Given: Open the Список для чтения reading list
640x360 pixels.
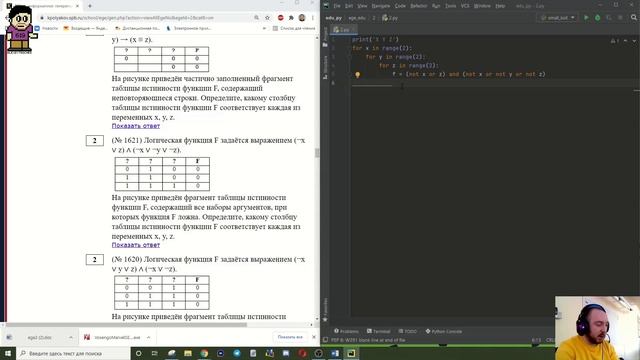Looking at the screenshot, I should pyautogui.click(x=294, y=29).
